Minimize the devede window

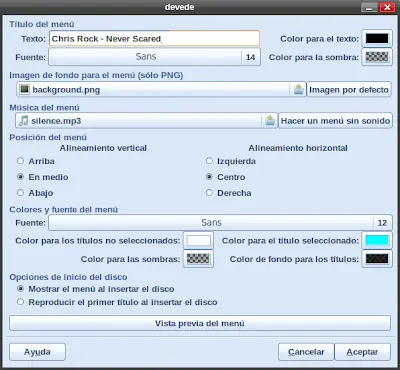[369, 7]
